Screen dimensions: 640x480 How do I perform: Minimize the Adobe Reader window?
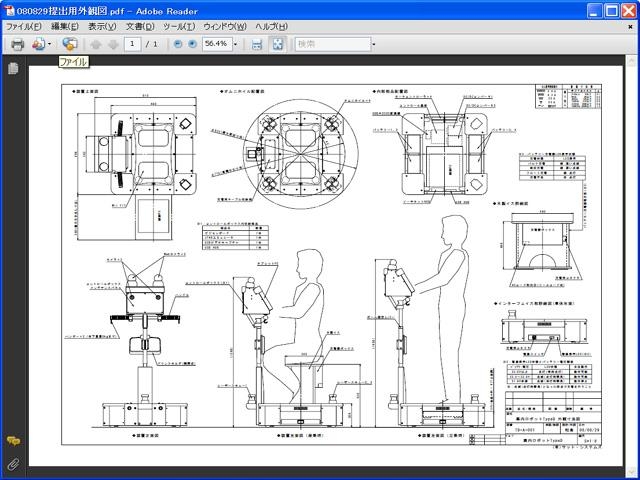(594, 11)
